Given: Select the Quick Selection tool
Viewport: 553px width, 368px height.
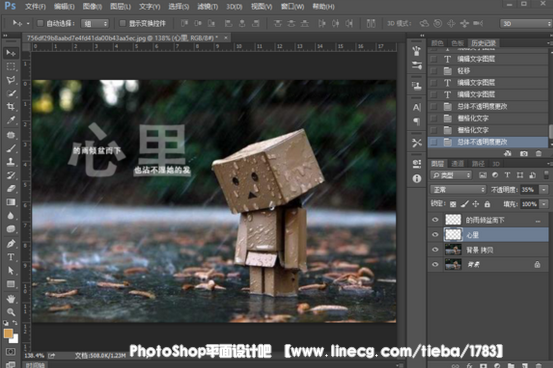Looking at the screenshot, I should point(11,93).
